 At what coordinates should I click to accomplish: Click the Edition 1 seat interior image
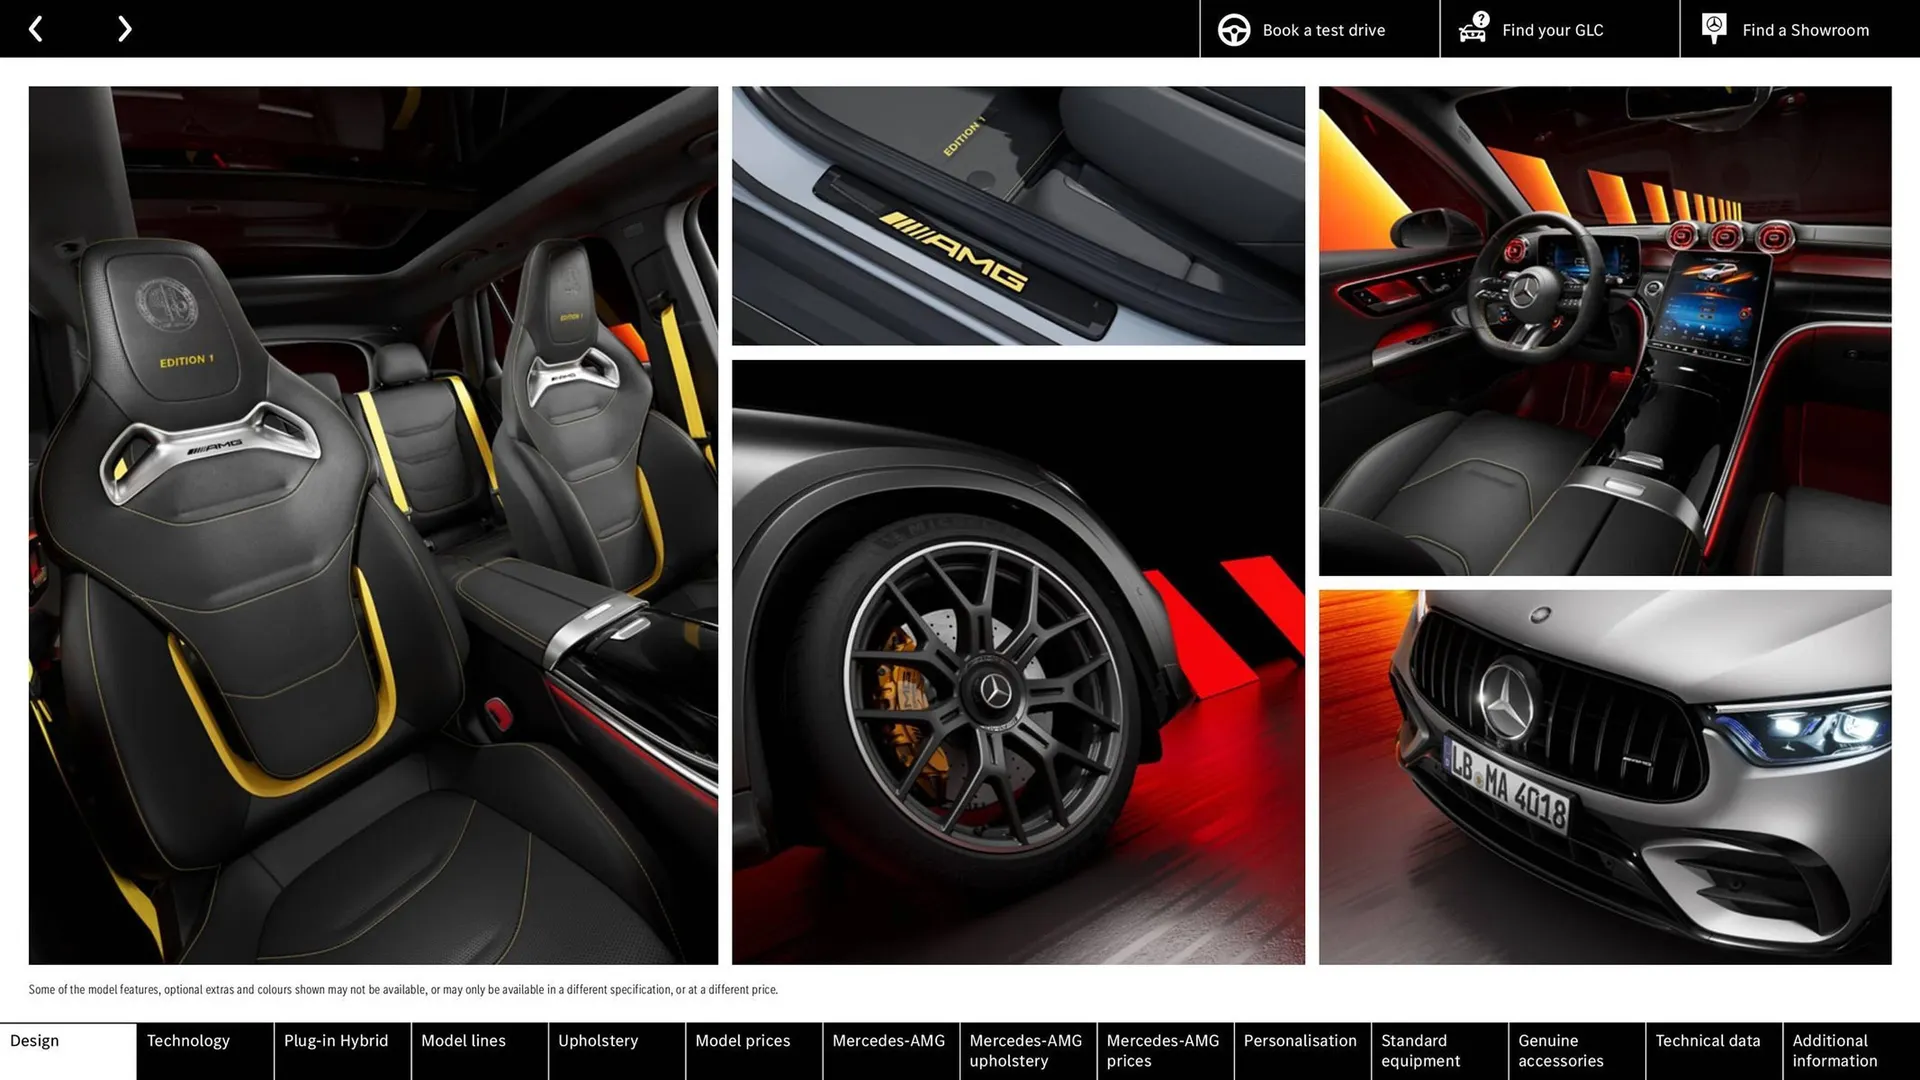click(x=373, y=525)
